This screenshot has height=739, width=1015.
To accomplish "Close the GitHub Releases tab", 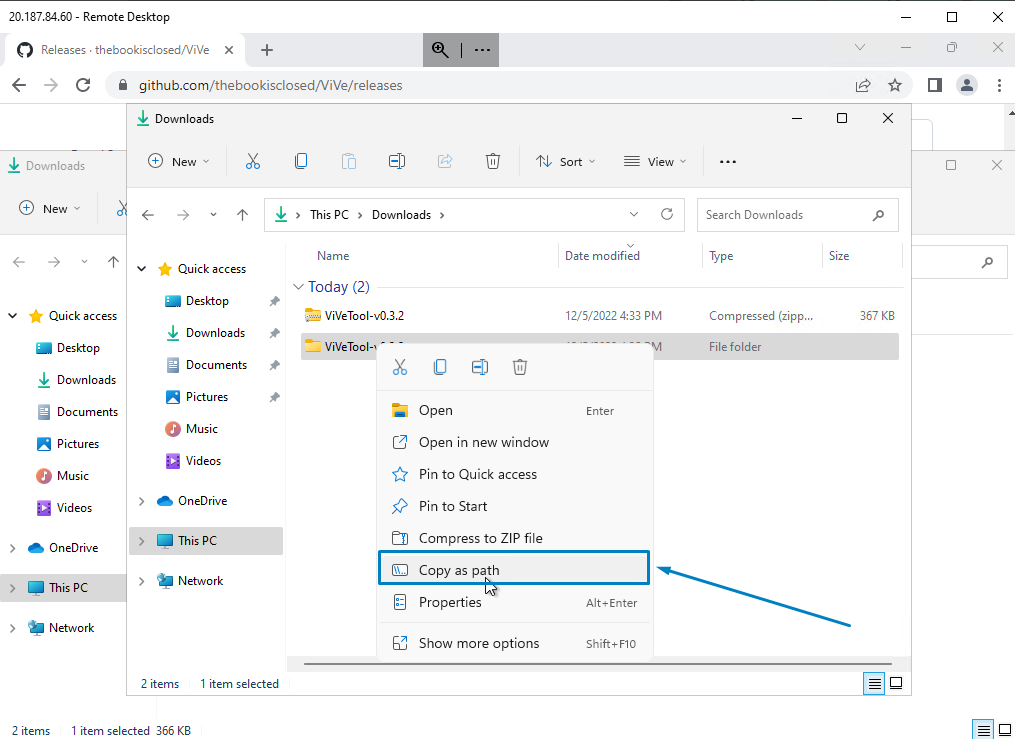I will click(x=229, y=50).
